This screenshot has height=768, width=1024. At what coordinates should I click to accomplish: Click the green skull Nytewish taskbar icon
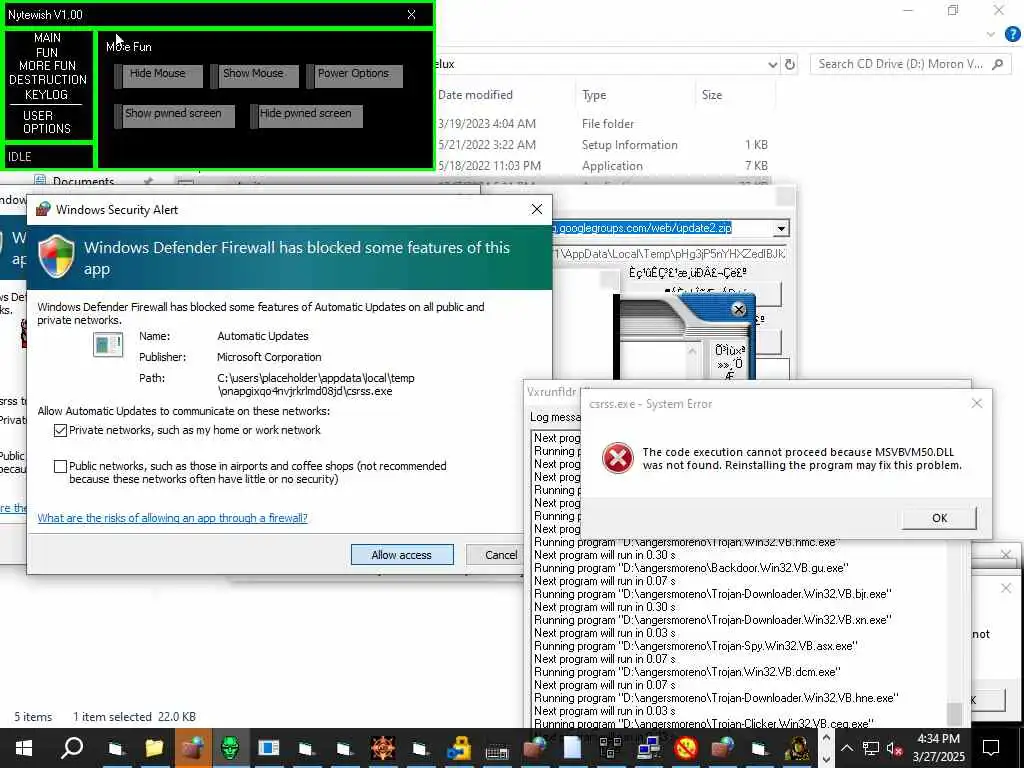pos(230,748)
